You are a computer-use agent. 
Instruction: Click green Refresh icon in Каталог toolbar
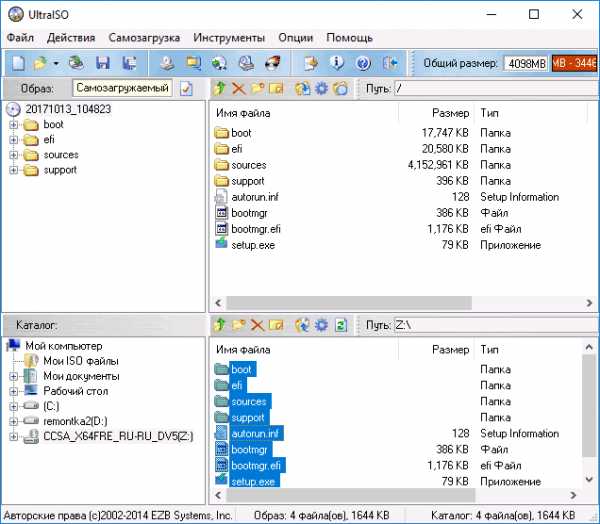coord(341,325)
